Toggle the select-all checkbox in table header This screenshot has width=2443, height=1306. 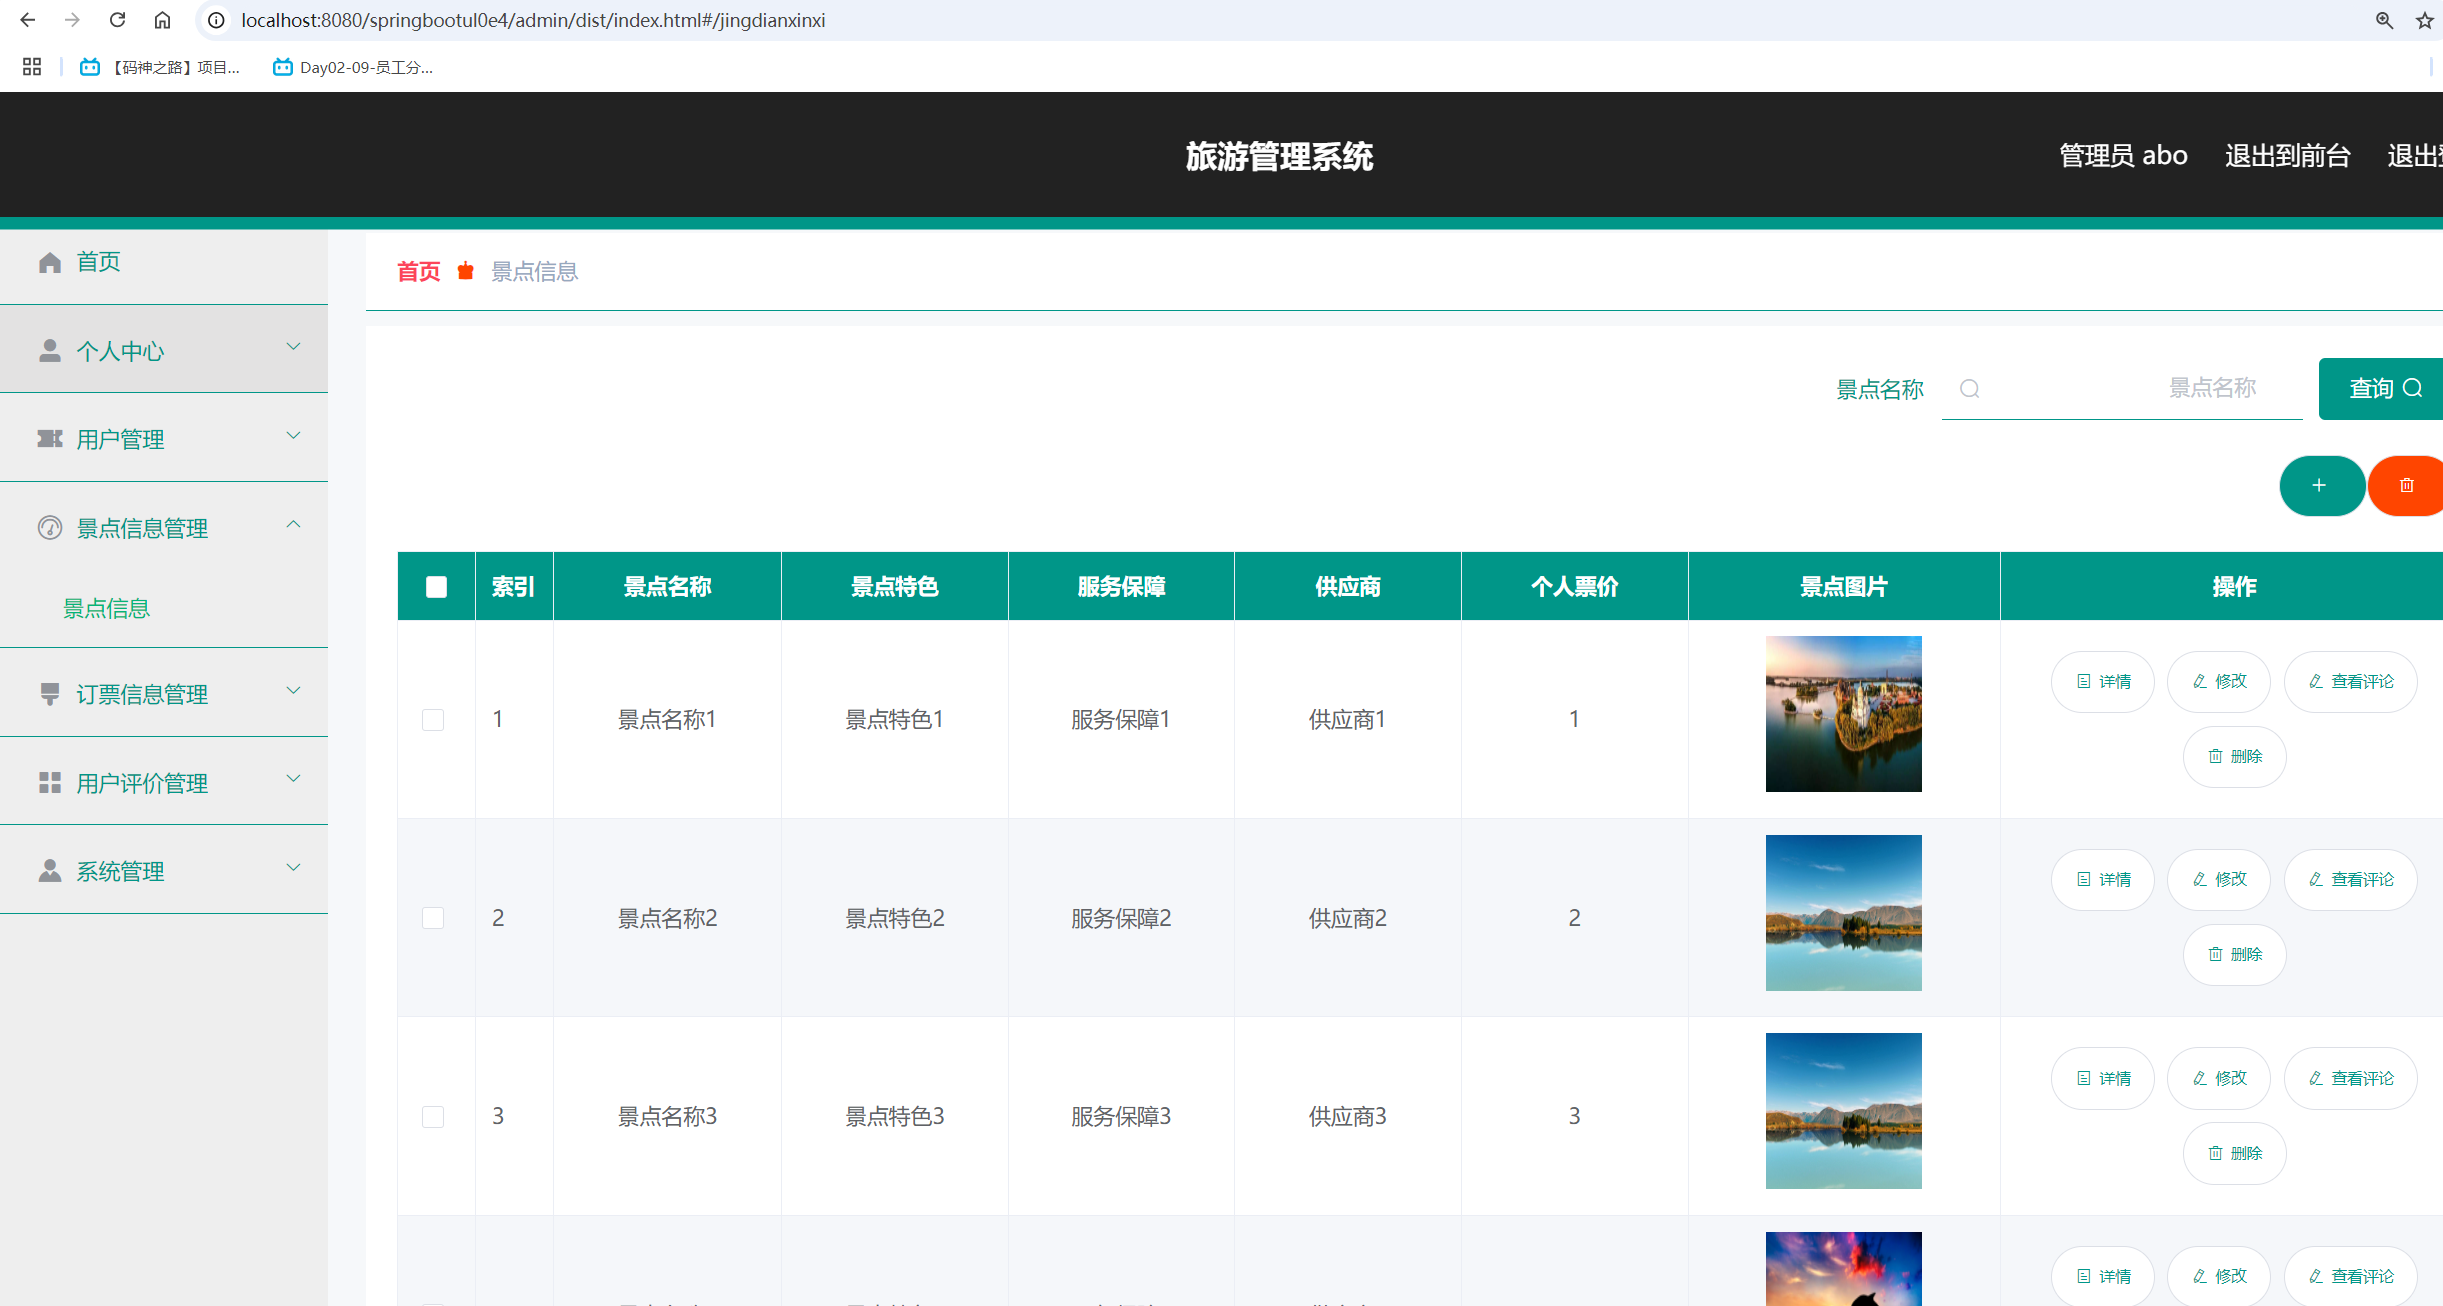click(x=435, y=587)
